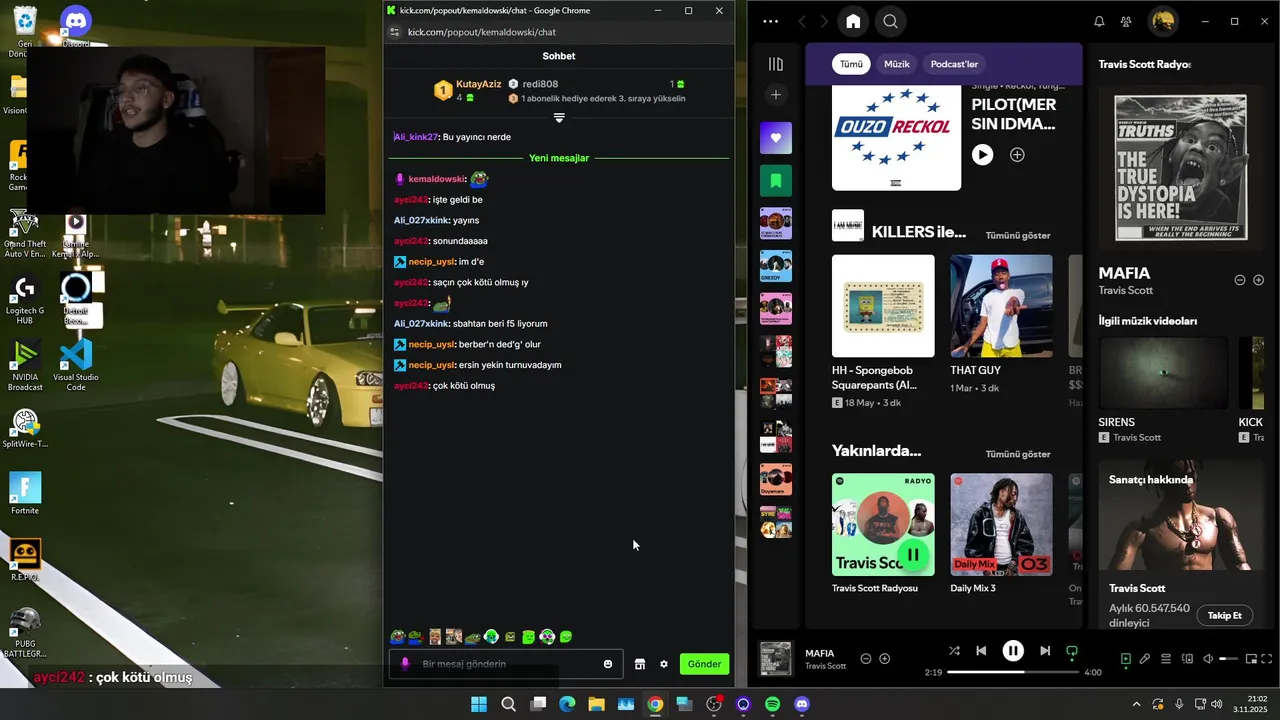Show all for Yakınlarda section

[1018, 454]
